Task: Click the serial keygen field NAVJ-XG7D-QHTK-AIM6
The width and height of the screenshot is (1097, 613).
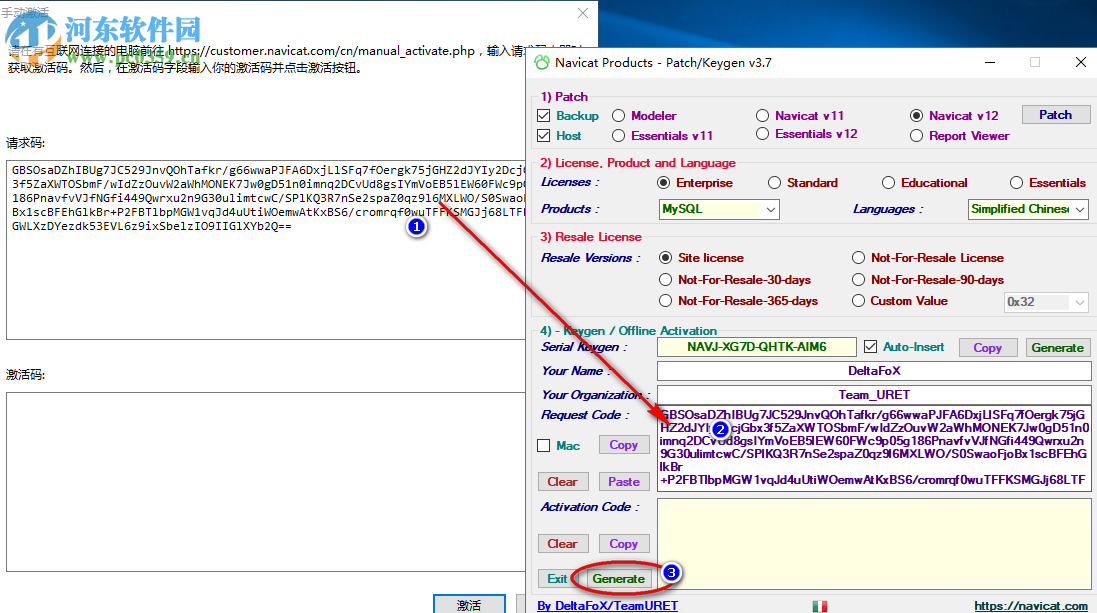Action: [x=756, y=347]
